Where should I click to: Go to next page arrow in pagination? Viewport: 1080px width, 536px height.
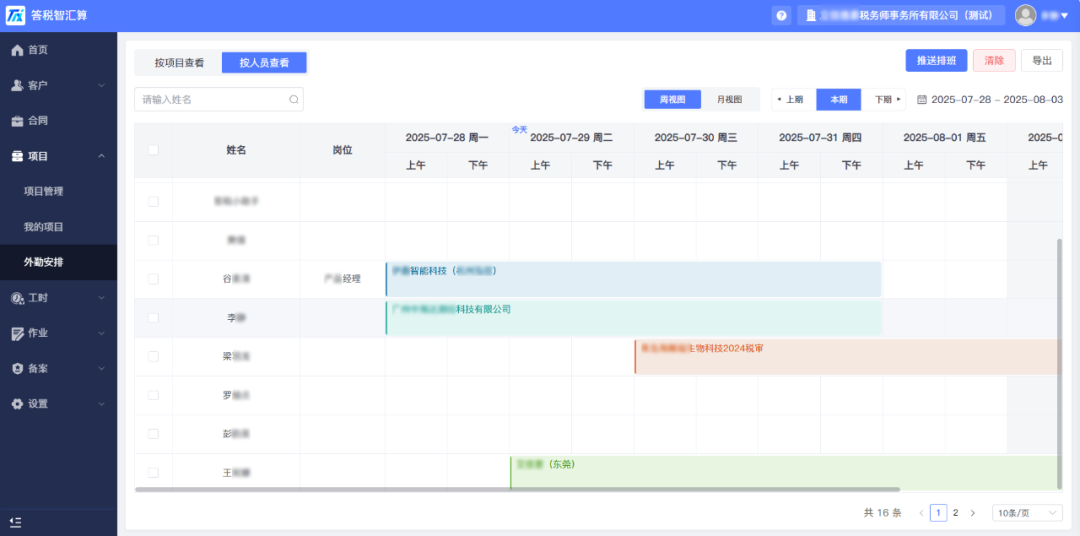click(973, 513)
